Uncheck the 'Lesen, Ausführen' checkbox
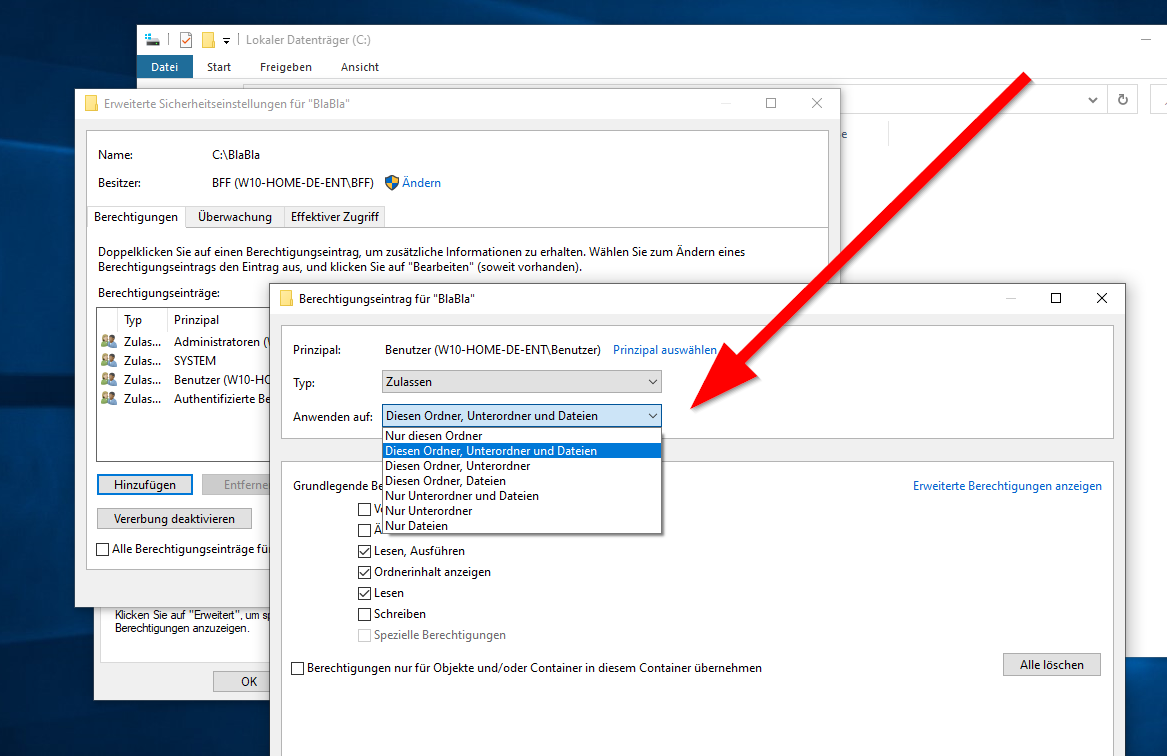Image resolution: width=1167 pixels, height=756 pixels. 365,551
